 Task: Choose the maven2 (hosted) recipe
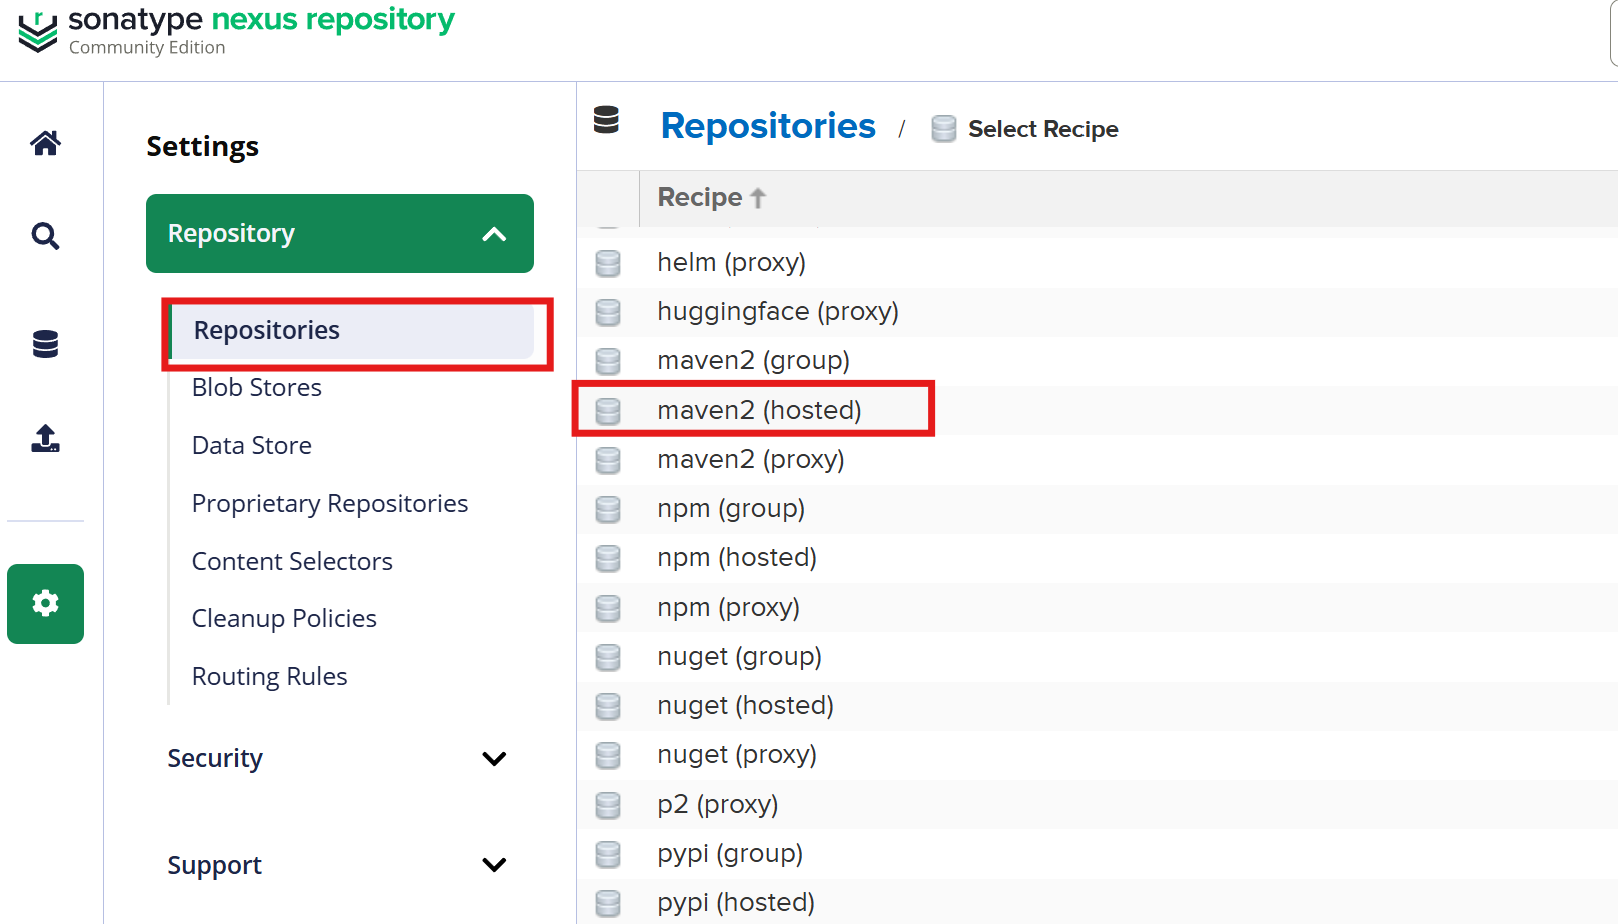760,411
